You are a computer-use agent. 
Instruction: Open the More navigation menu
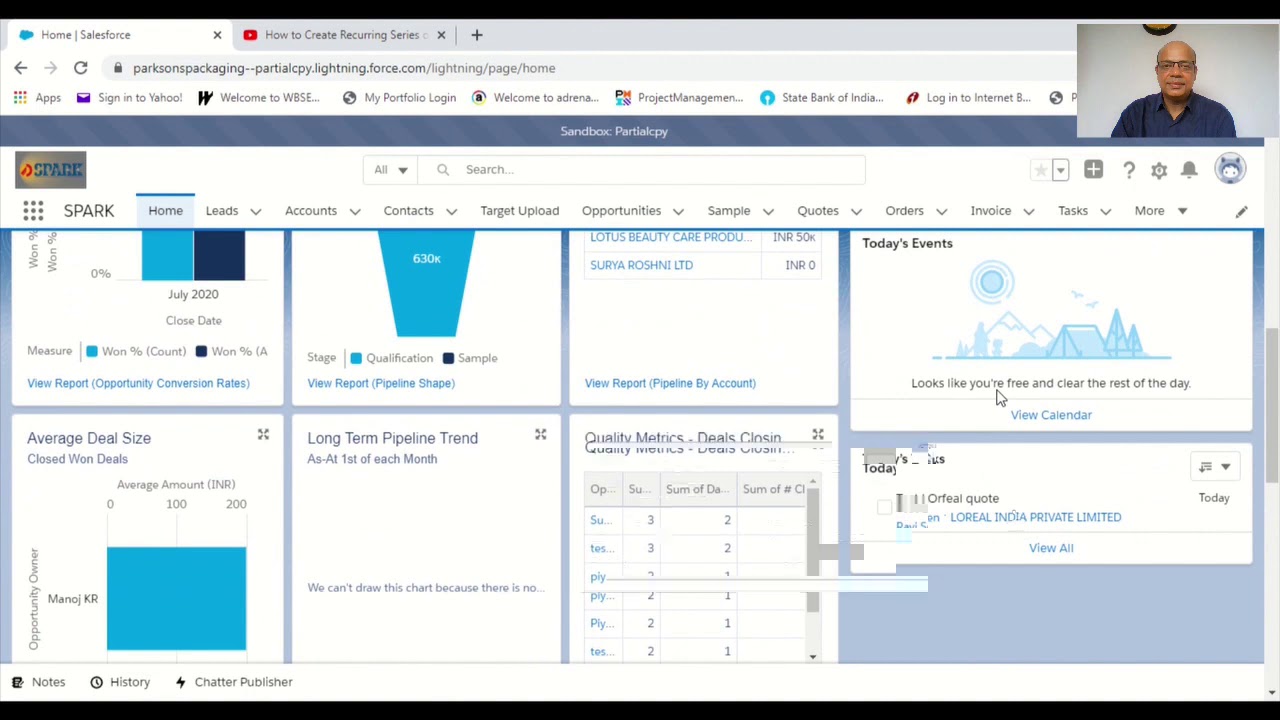click(x=1160, y=211)
